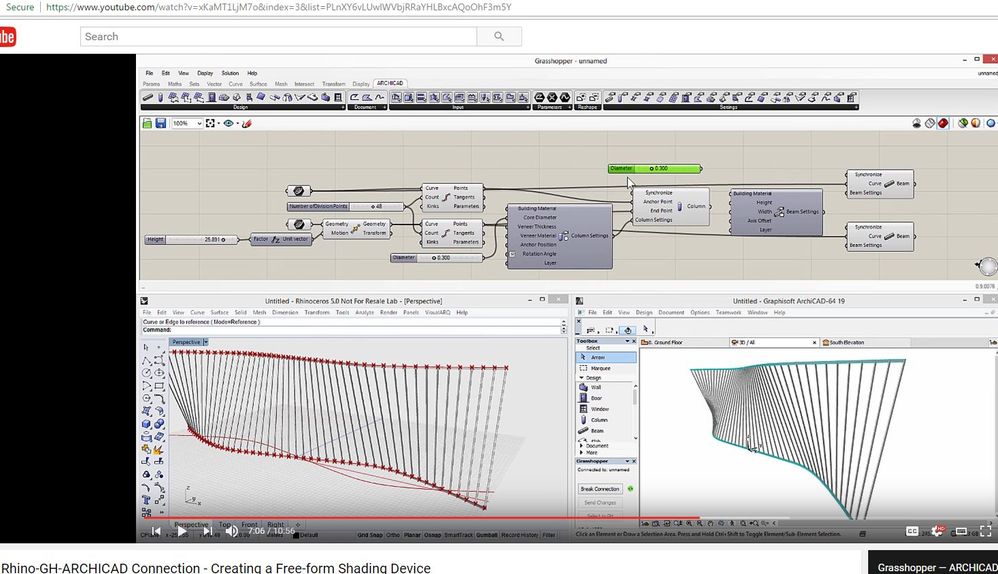Expand the Input group panel in Grasshopper ribbon
The image size is (998, 574).
pos(528,108)
